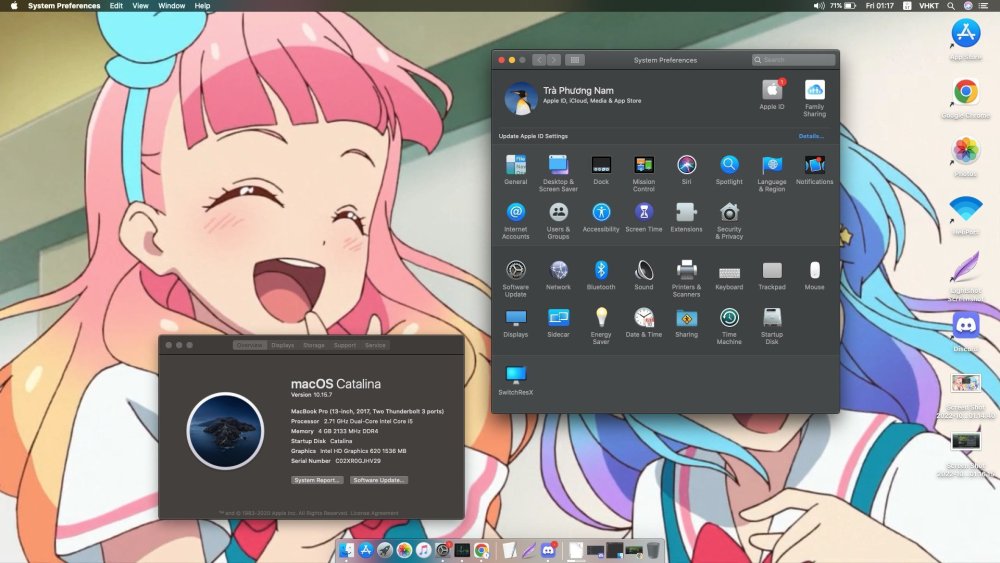The image size is (1000, 563).
Task: Click the Show All grid button
Action: [x=575, y=60]
